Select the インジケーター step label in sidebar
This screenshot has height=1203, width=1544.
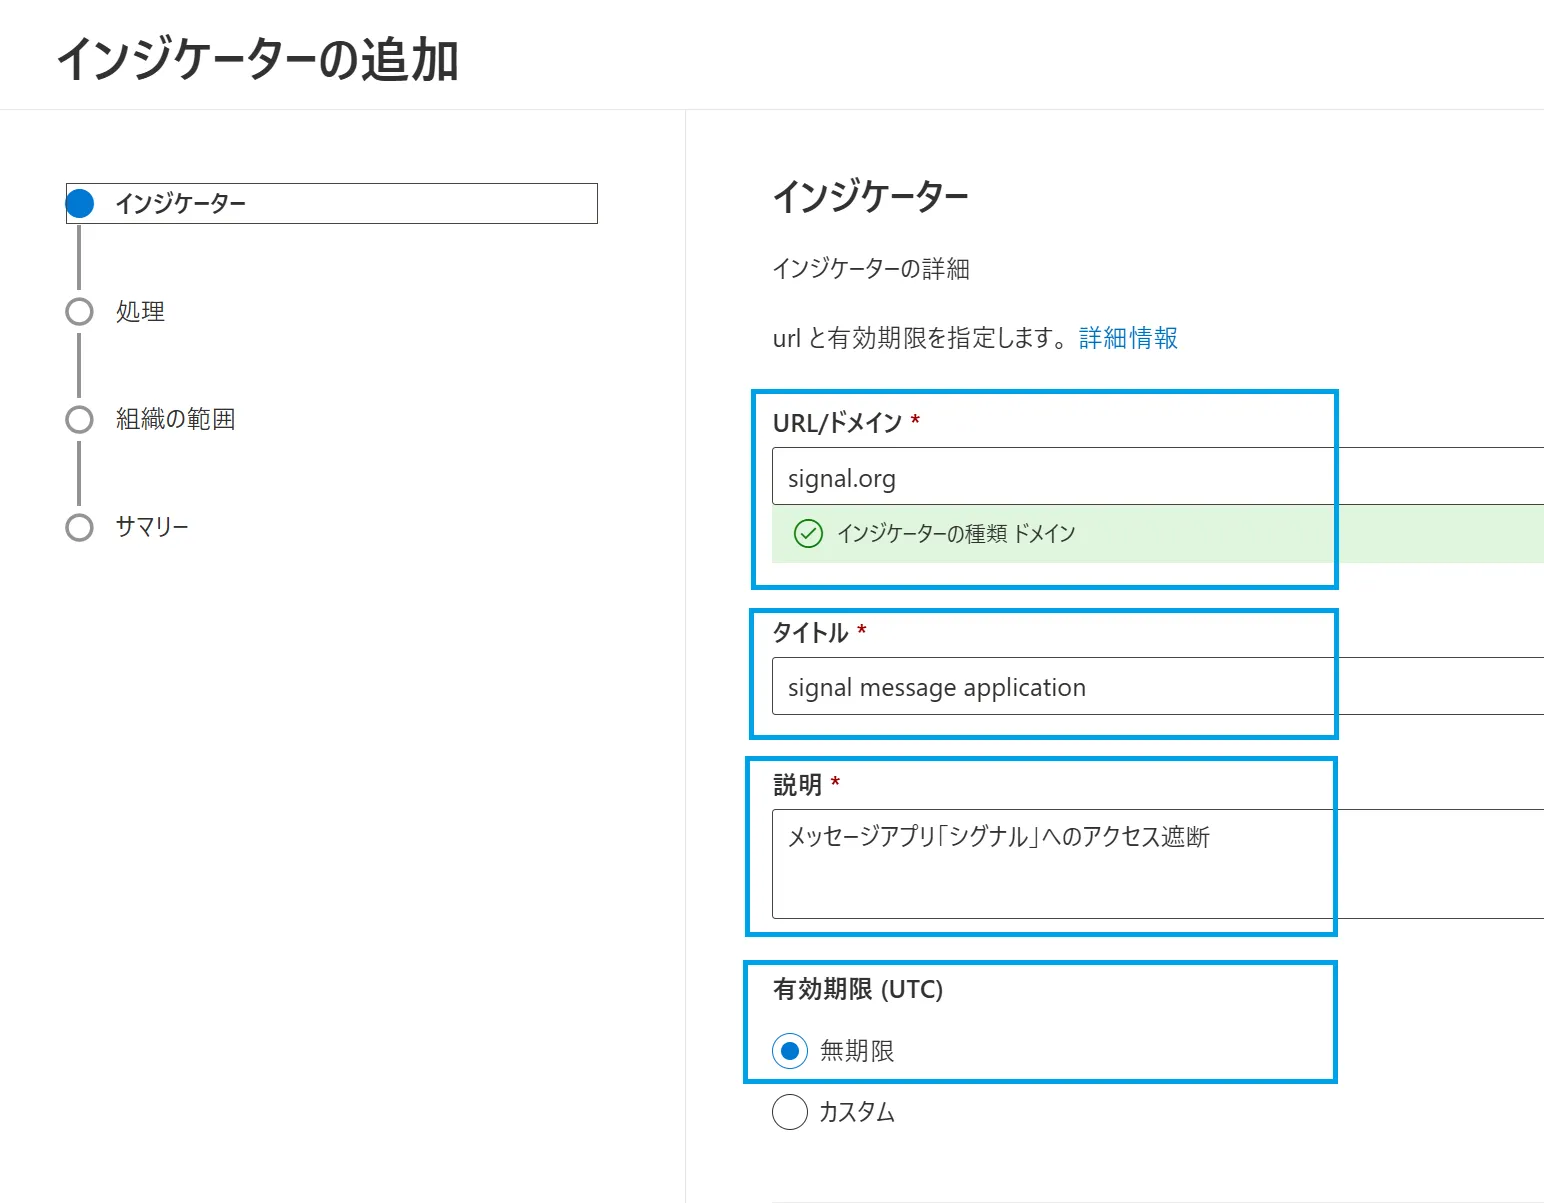[180, 204]
